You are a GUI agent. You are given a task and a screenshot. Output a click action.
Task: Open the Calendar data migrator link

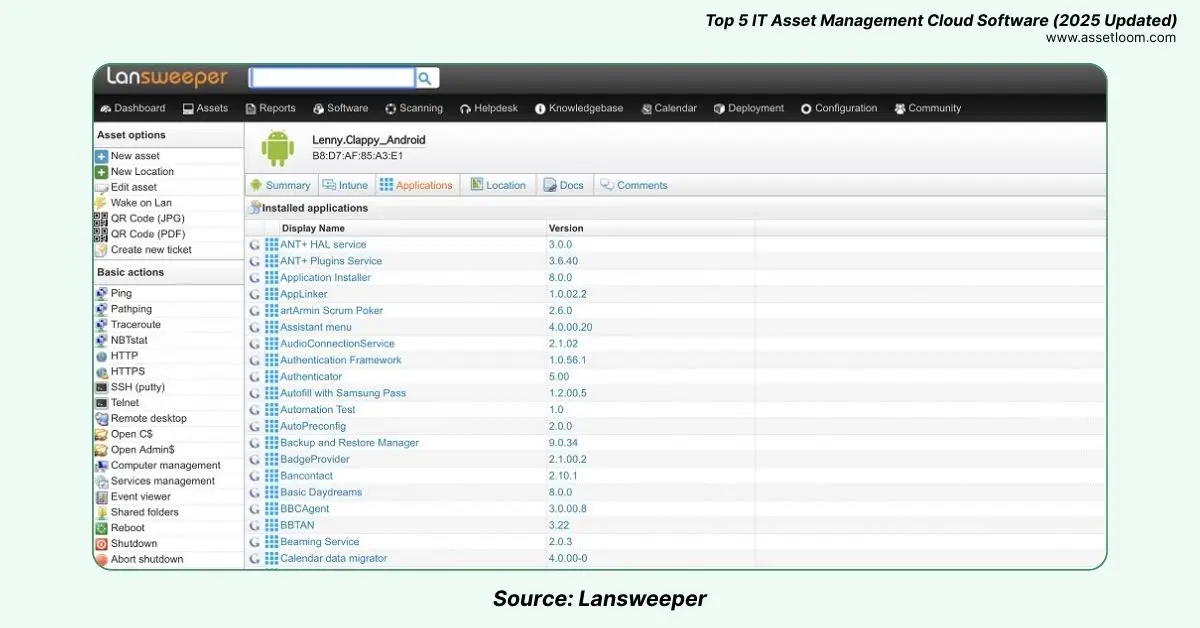coord(333,558)
